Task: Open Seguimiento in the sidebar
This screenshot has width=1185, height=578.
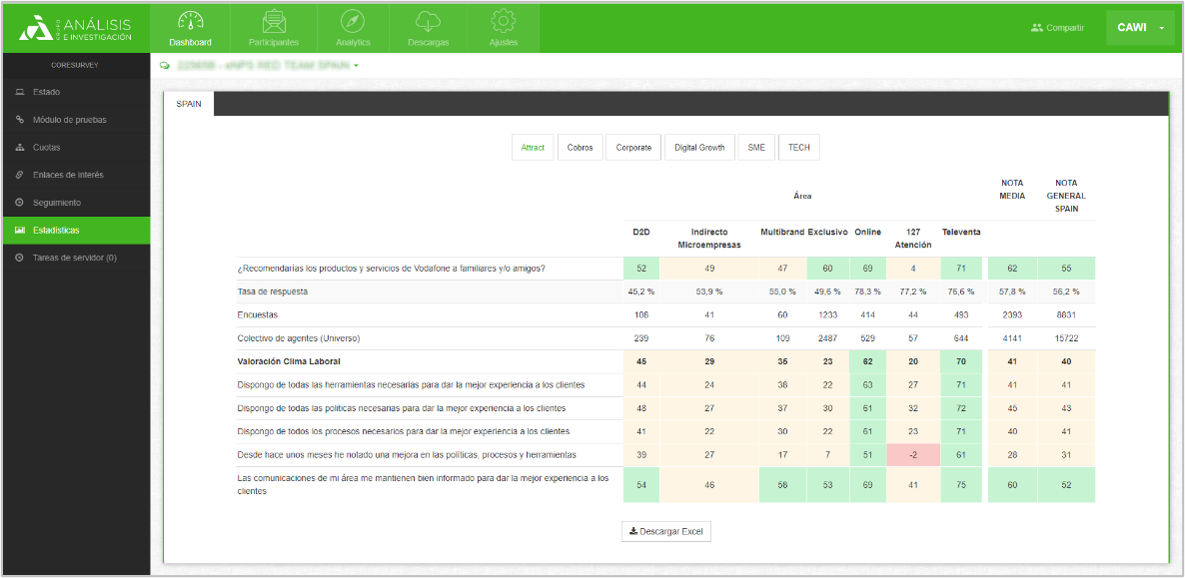Action: pyautogui.click(x=57, y=203)
